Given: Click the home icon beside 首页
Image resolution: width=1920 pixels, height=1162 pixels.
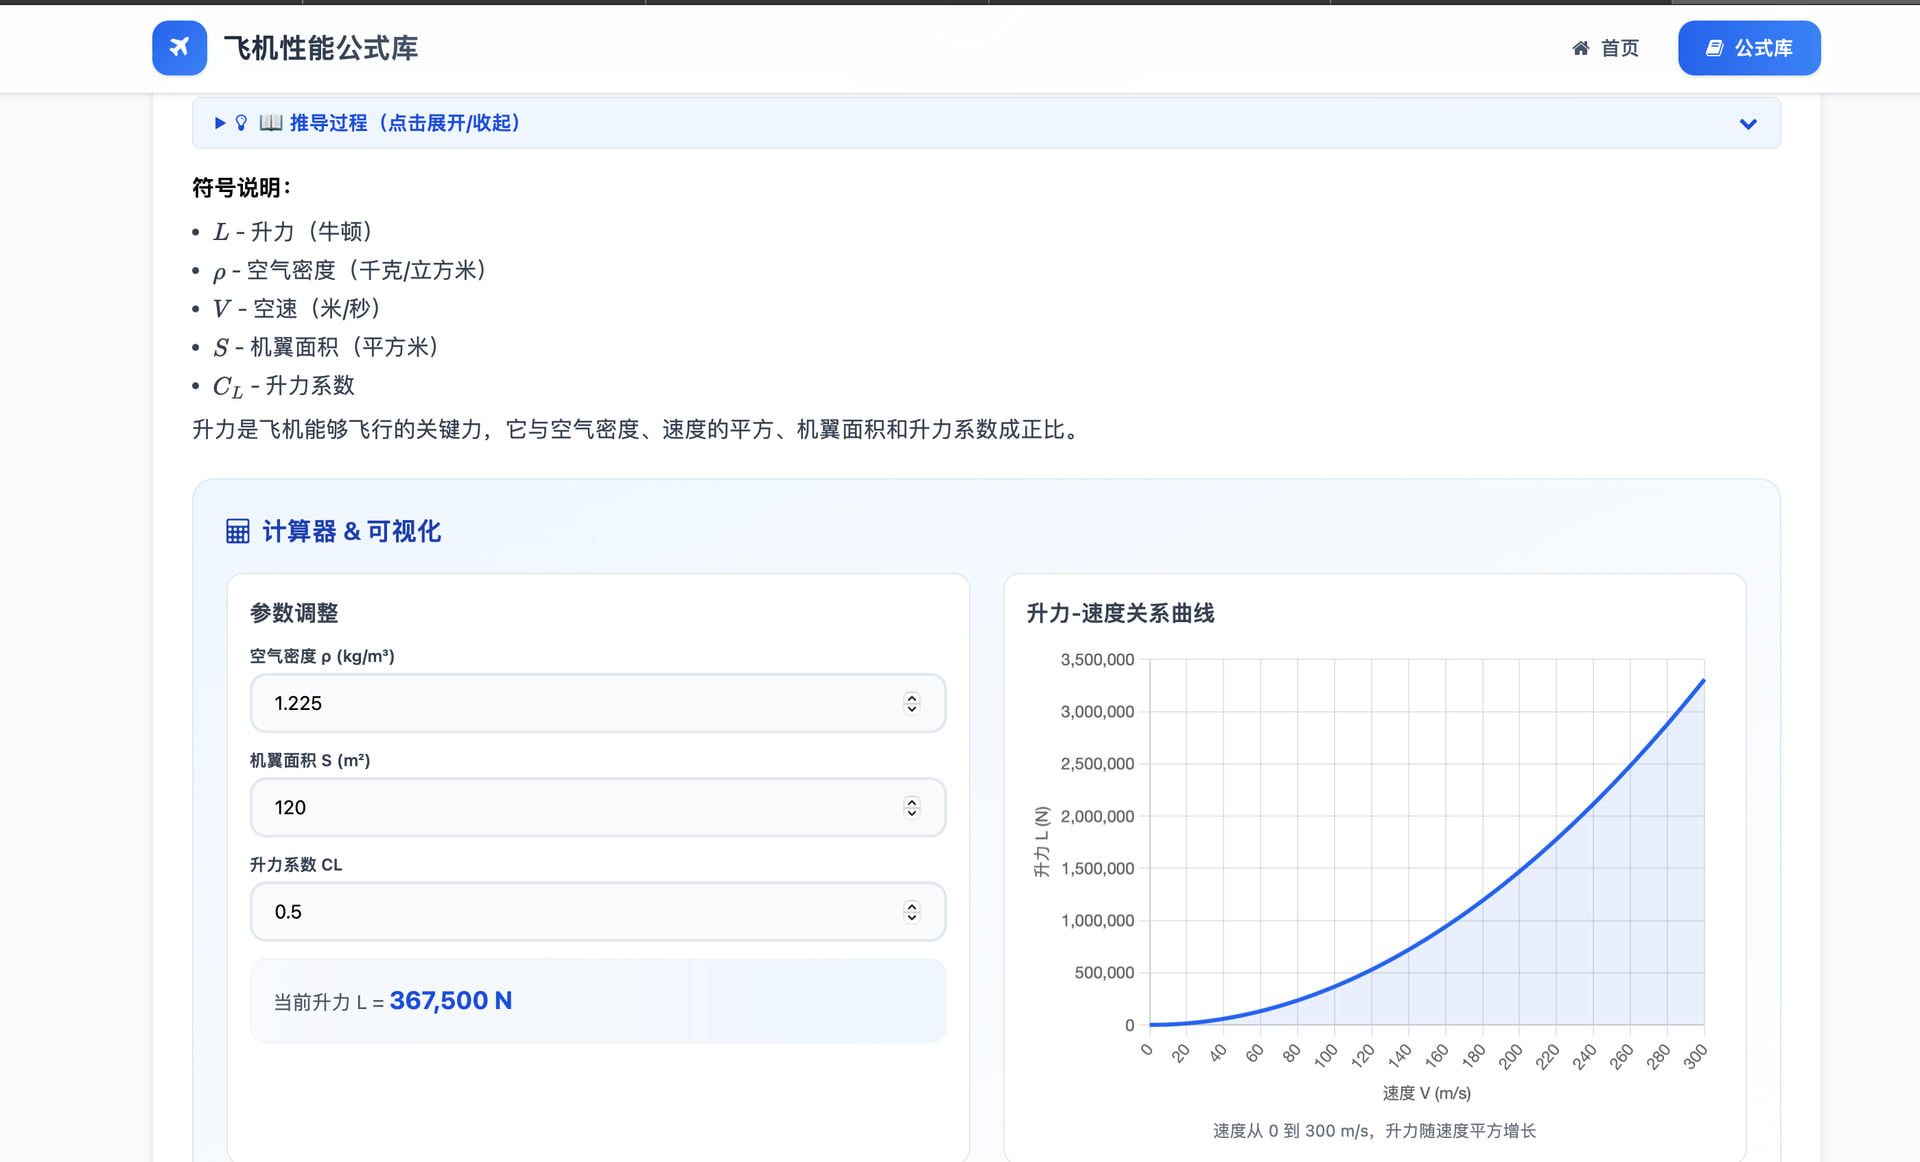Looking at the screenshot, I should [1580, 48].
